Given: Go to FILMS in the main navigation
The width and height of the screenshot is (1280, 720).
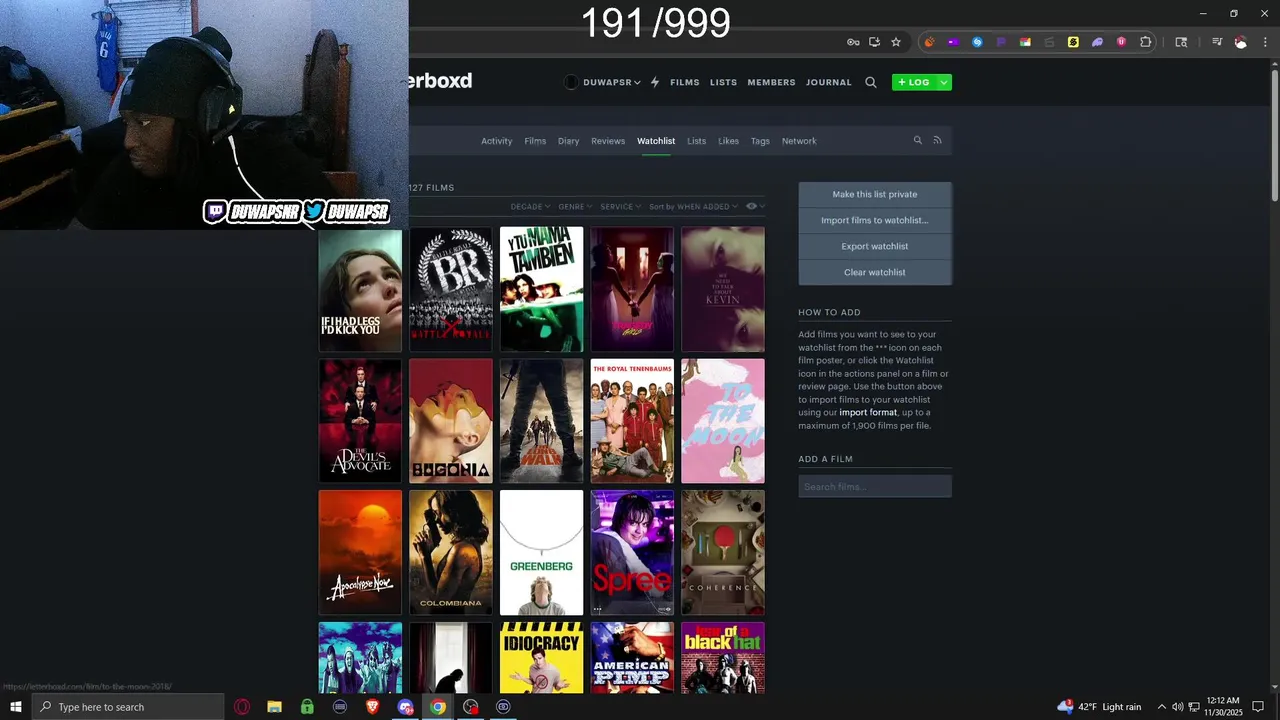Looking at the screenshot, I should click(685, 82).
